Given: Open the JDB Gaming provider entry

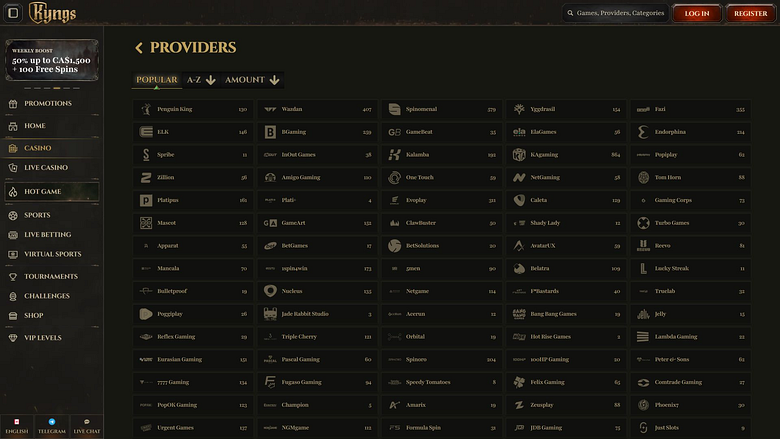Looking at the screenshot, I should tap(566, 428).
